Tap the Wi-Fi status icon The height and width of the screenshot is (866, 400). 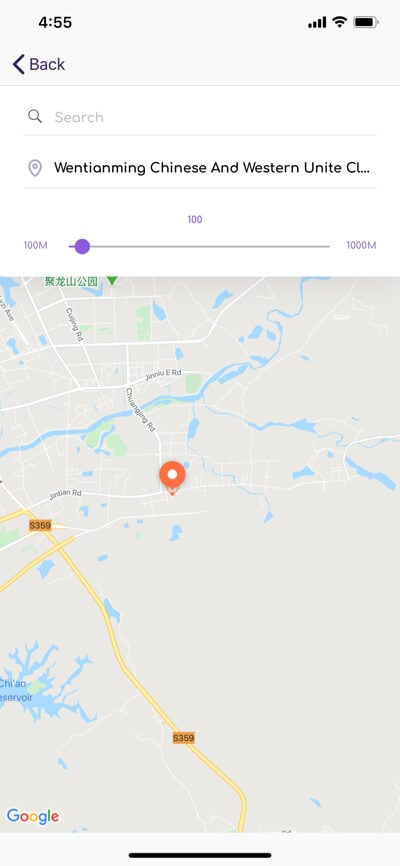tap(339, 23)
